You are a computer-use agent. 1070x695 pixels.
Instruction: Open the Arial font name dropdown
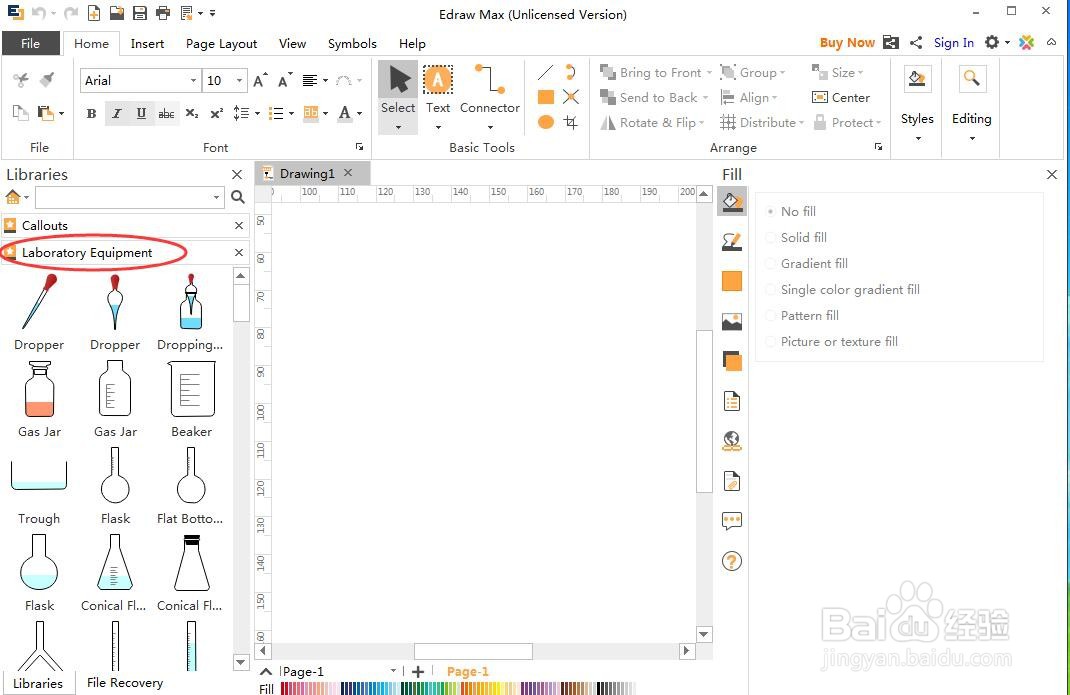click(x=193, y=81)
